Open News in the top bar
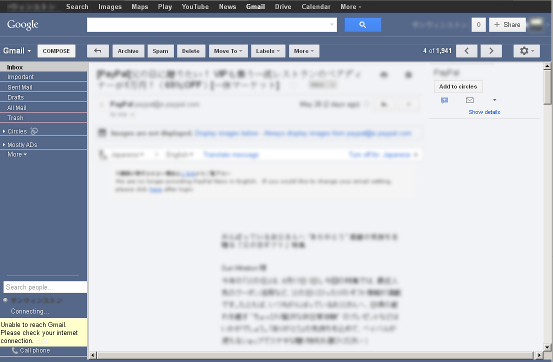Screen dimensions: 553x362 227,7
